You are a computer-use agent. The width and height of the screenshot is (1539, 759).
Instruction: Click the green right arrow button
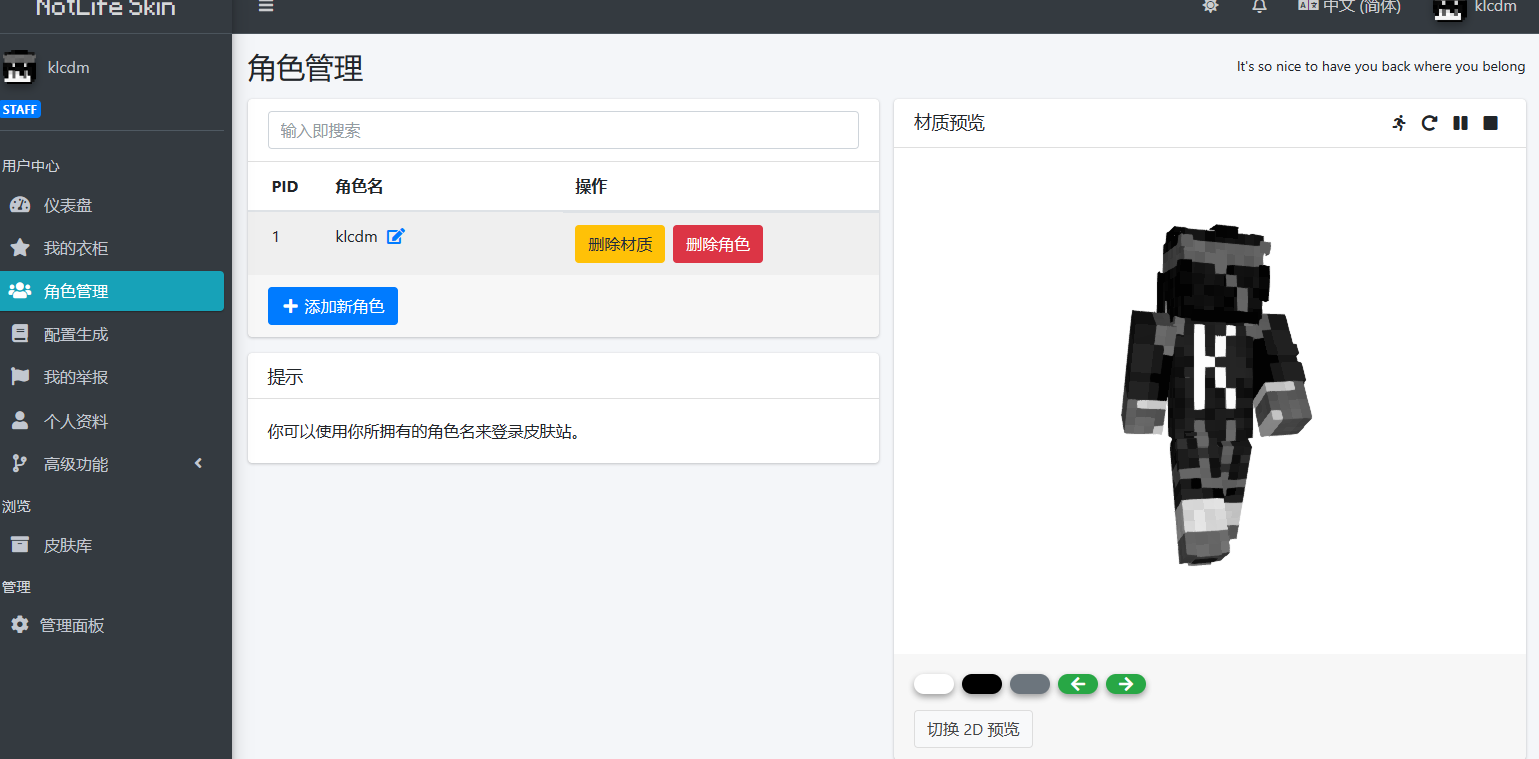point(1126,684)
